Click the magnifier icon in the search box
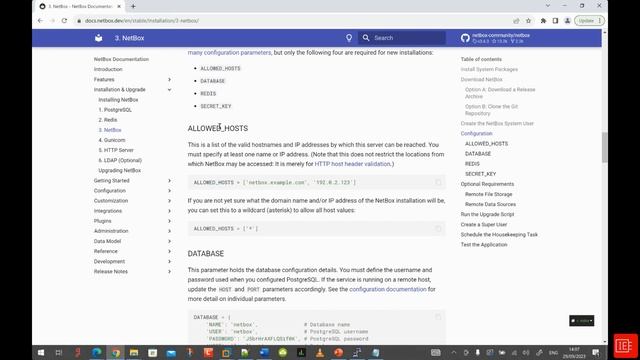Image resolution: width=640 pixels, height=360 pixels. tap(366, 38)
